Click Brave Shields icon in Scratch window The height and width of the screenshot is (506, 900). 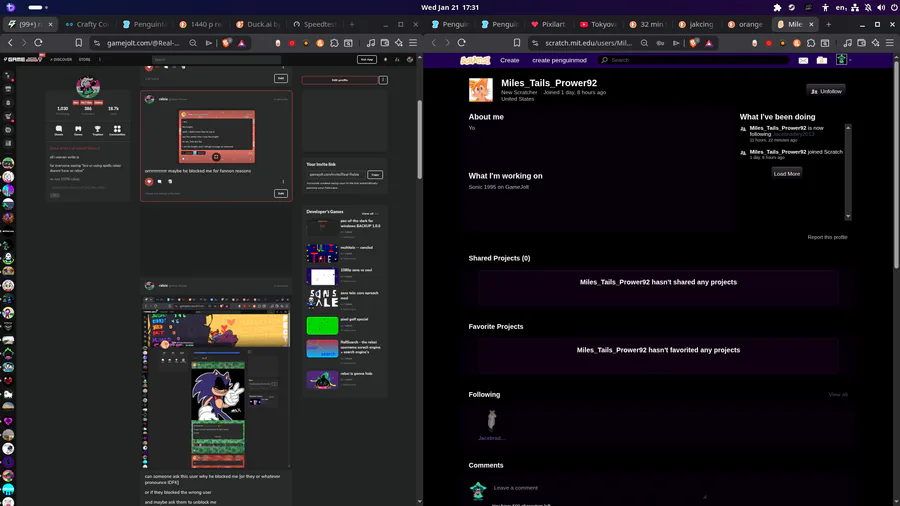(x=694, y=43)
